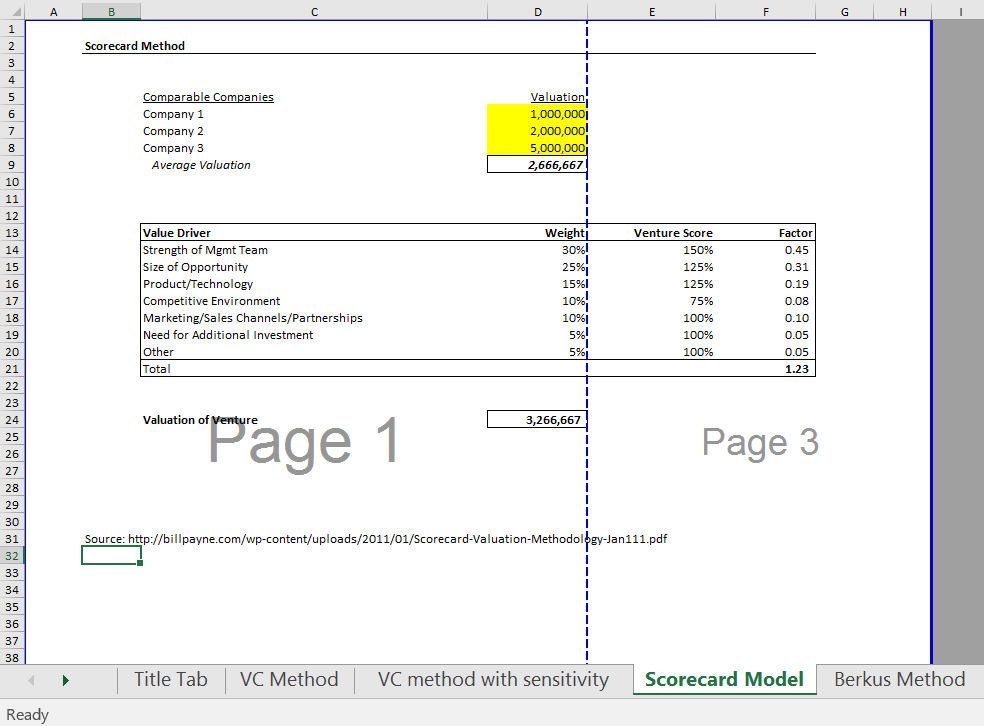Image resolution: width=984 pixels, height=726 pixels.
Task: Select row 9 header
Action: point(12,165)
